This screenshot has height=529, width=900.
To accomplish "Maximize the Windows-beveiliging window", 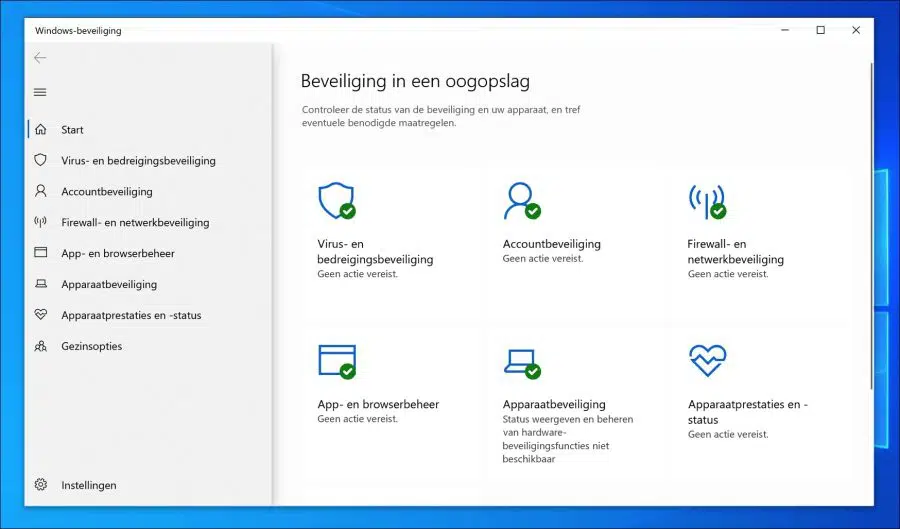I will pyautogui.click(x=821, y=30).
